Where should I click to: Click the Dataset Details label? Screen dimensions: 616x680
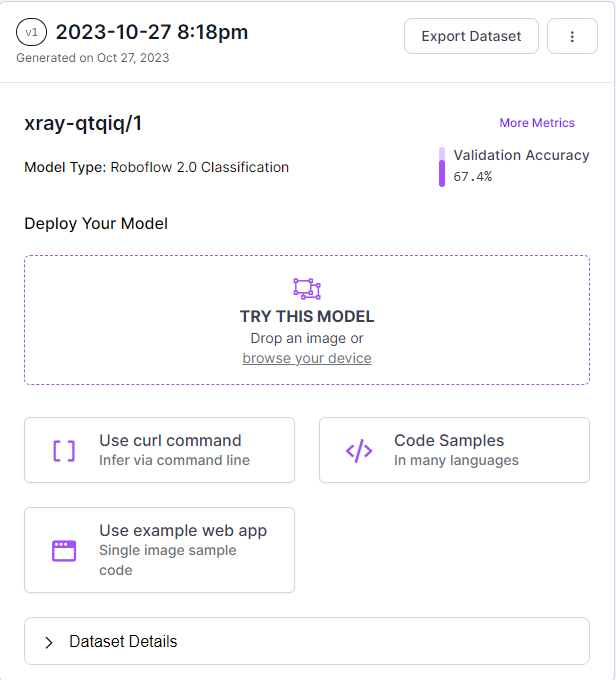(x=123, y=641)
